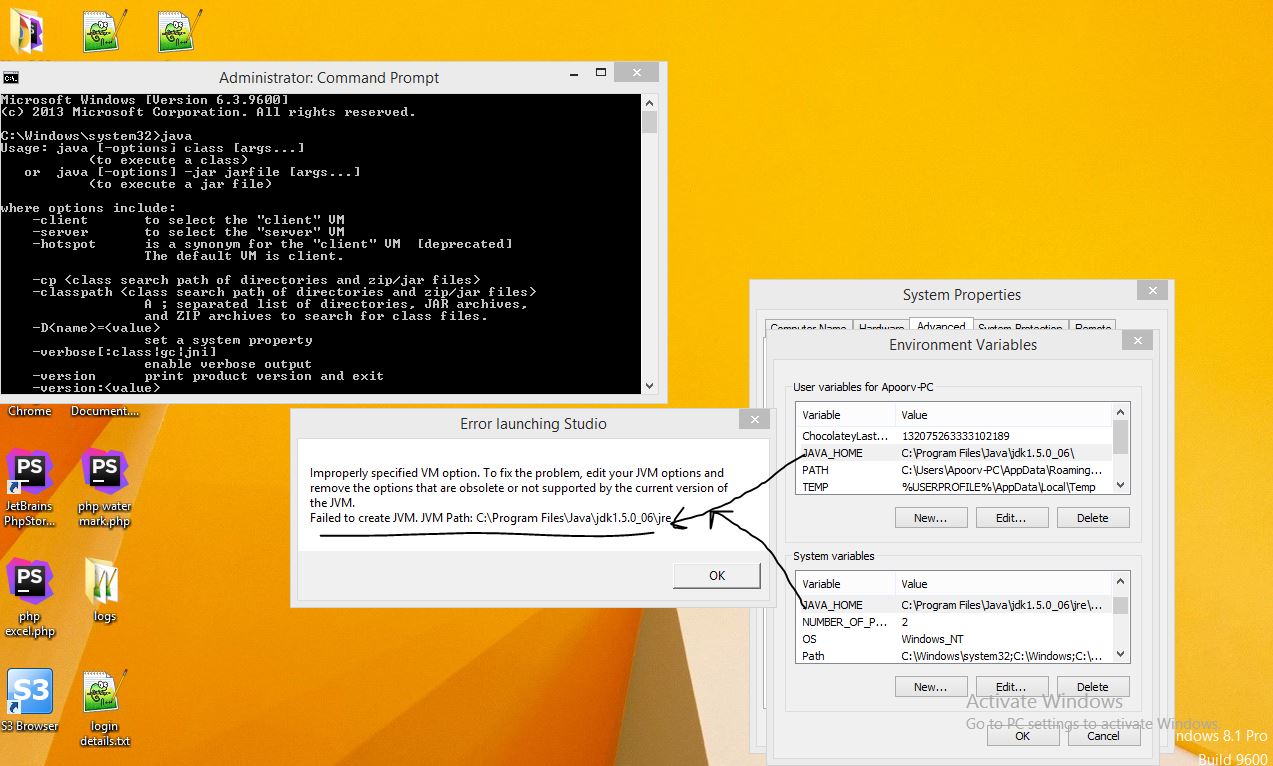Image resolution: width=1273 pixels, height=766 pixels.
Task: Click OK in Error launching Studio dialog
Action: click(x=717, y=575)
